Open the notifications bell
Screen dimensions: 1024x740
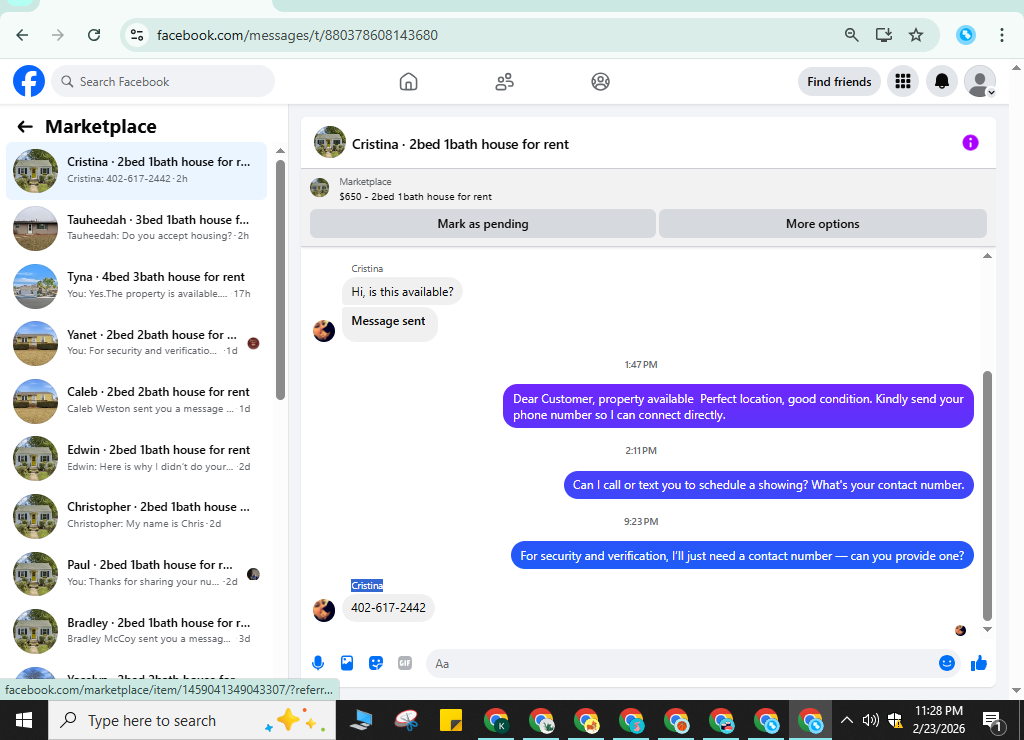(942, 81)
